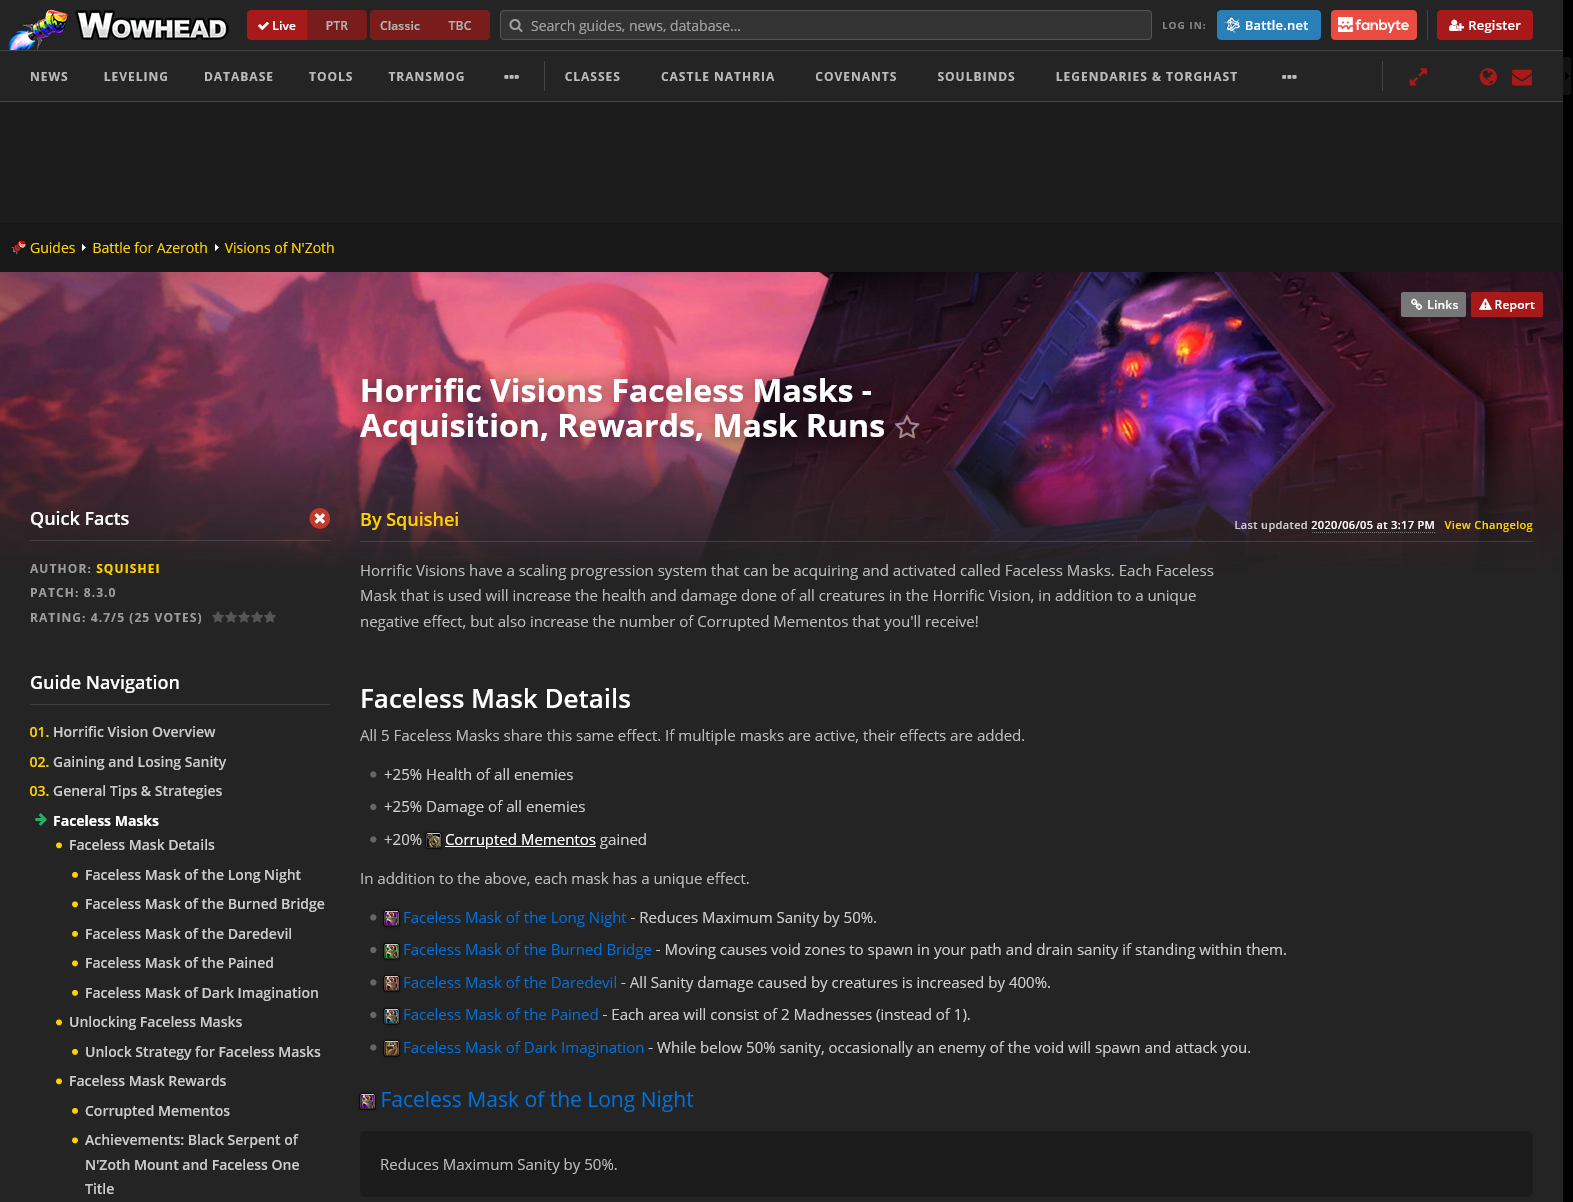Go to General Tips & Strategies

(x=137, y=791)
